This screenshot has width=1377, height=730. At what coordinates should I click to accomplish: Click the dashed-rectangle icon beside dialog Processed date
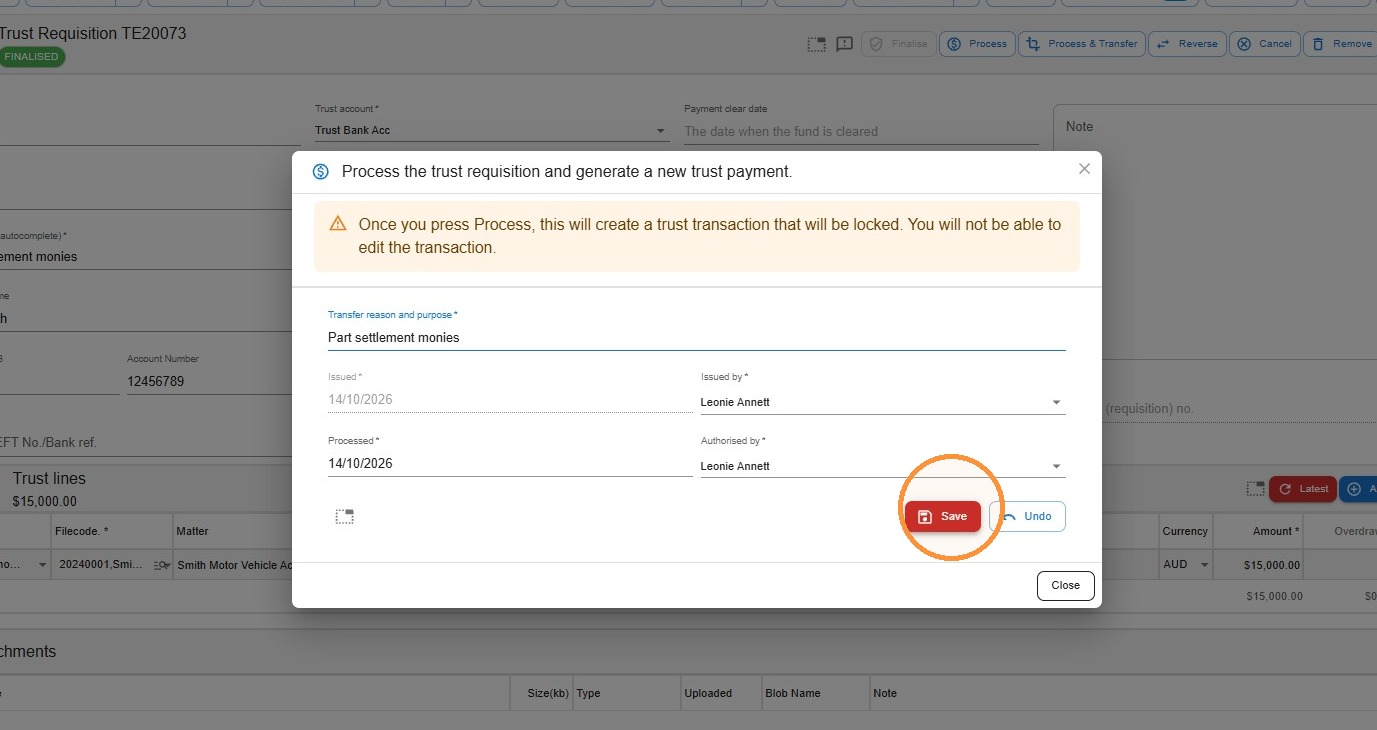pos(345,516)
